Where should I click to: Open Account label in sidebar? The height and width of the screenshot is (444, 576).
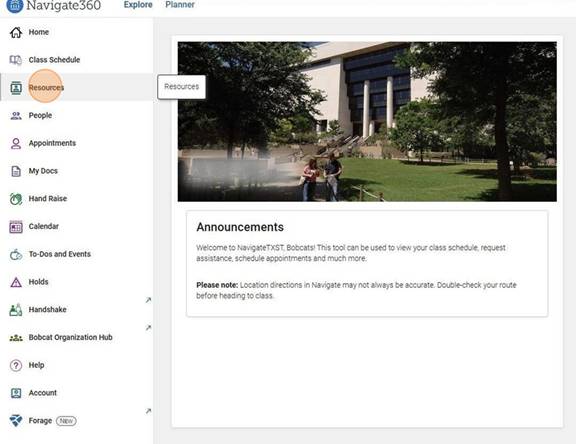[x=43, y=393]
